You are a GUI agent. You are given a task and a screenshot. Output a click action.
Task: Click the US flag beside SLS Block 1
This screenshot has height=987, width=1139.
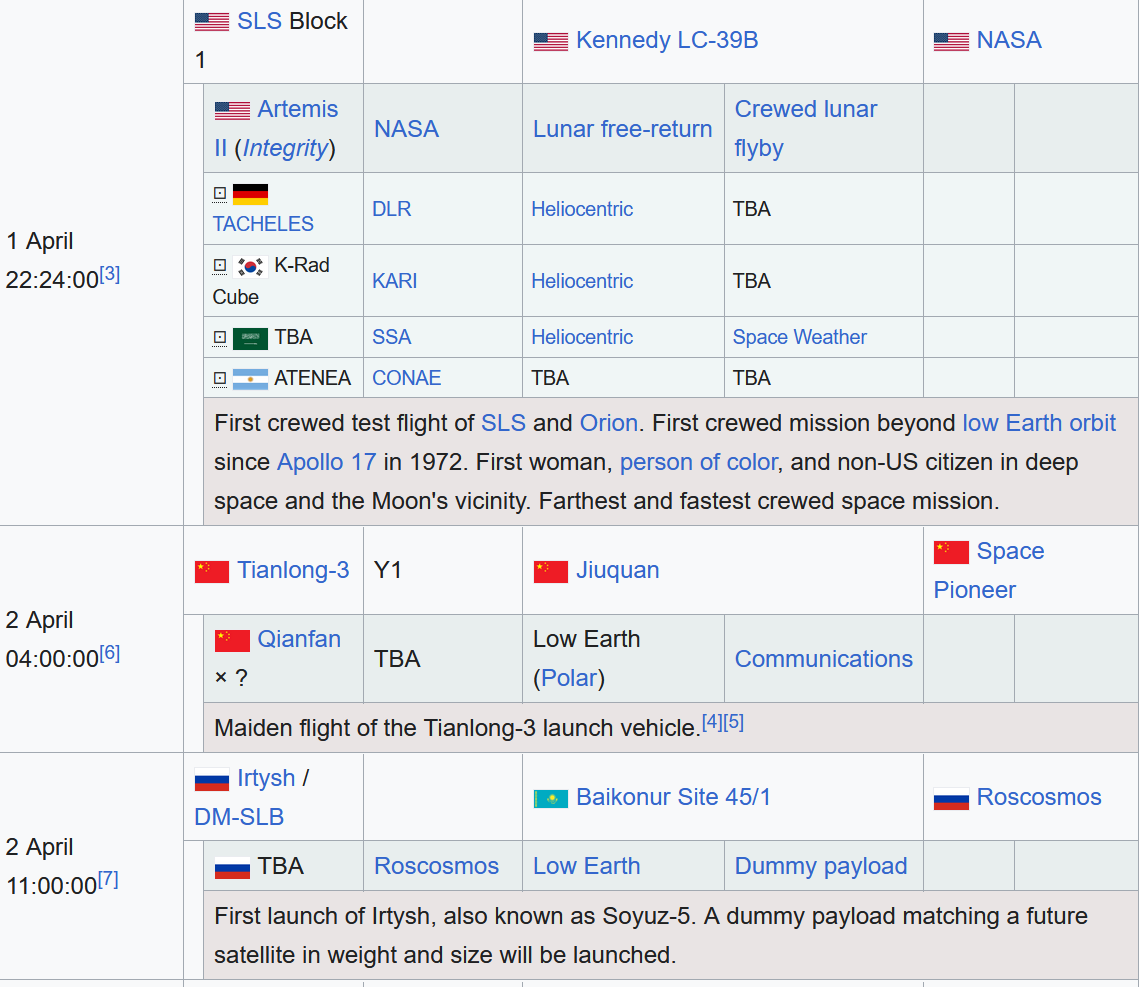[x=212, y=22]
